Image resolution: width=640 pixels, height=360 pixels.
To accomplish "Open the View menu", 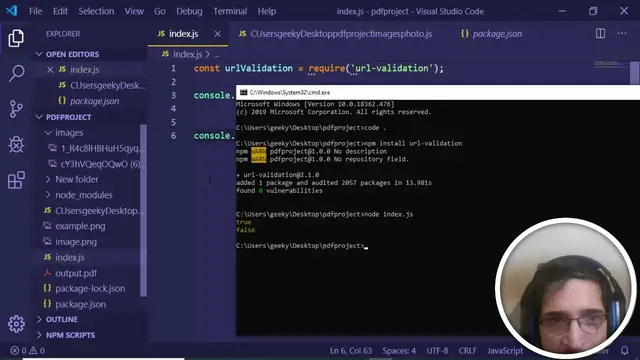I will (134, 11).
